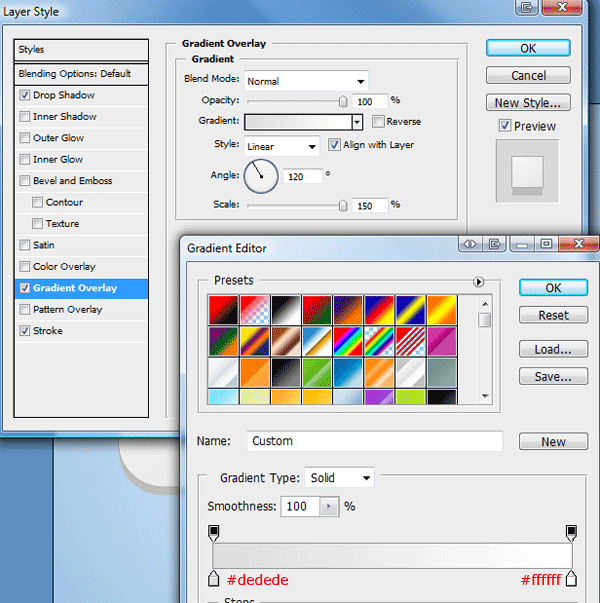600x603 pixels.
Task: Open the gradient Style dropdown
Action: 282,146
